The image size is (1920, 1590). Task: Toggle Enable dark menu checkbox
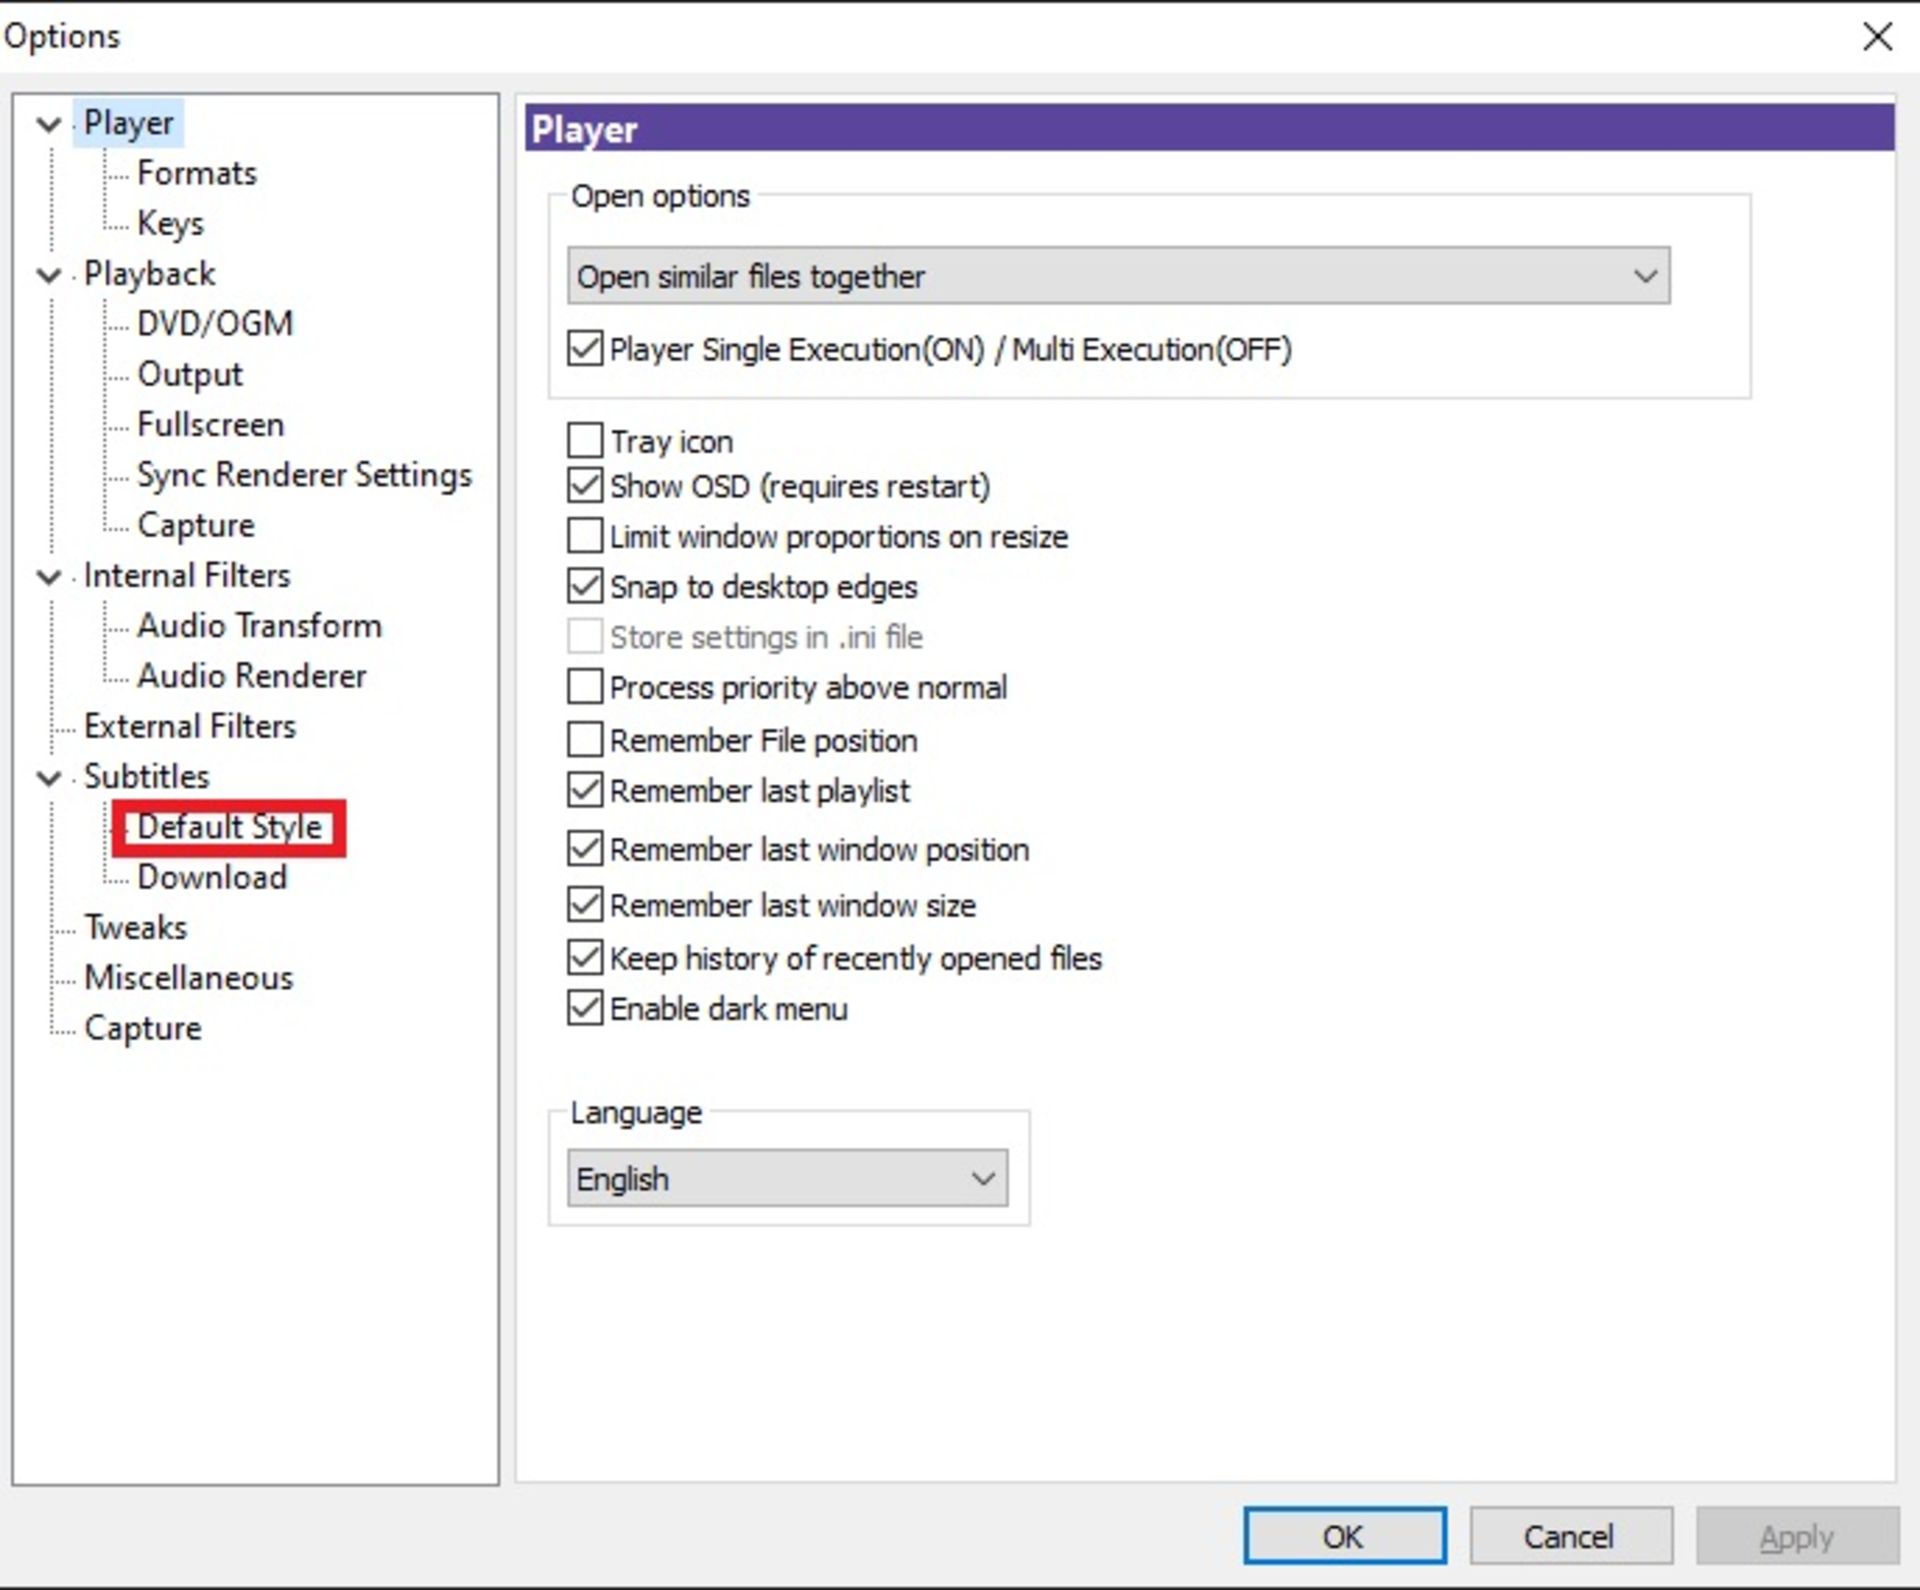[x=585, y=1008]
